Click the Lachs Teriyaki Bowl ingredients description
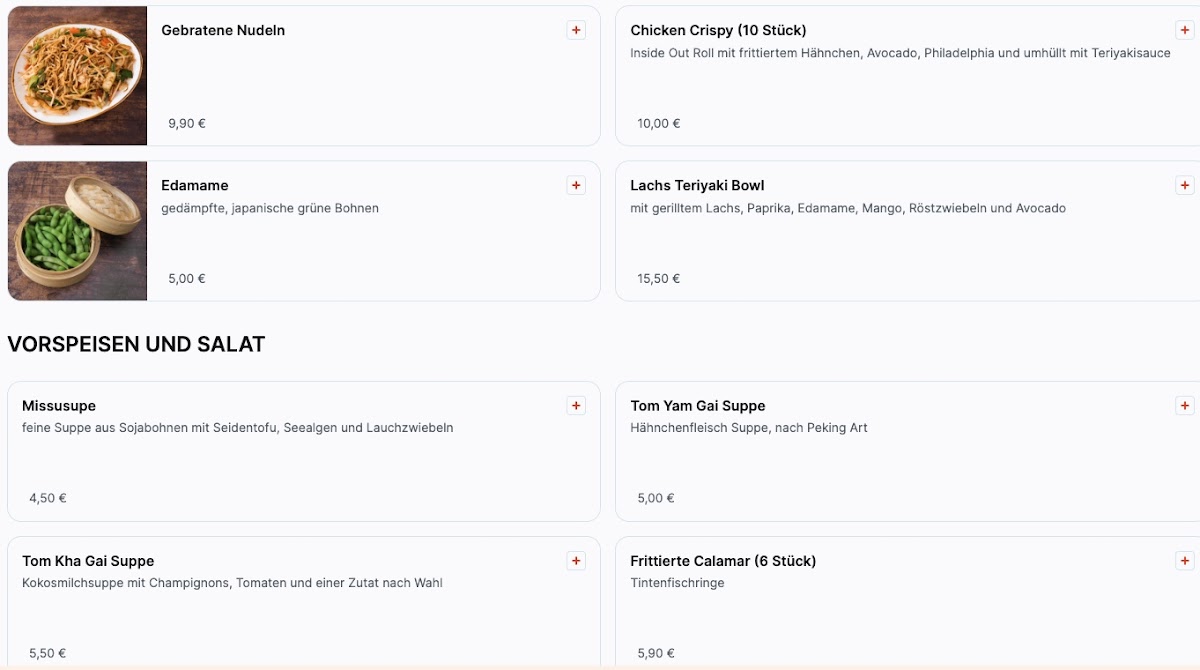 click(848, 209)
